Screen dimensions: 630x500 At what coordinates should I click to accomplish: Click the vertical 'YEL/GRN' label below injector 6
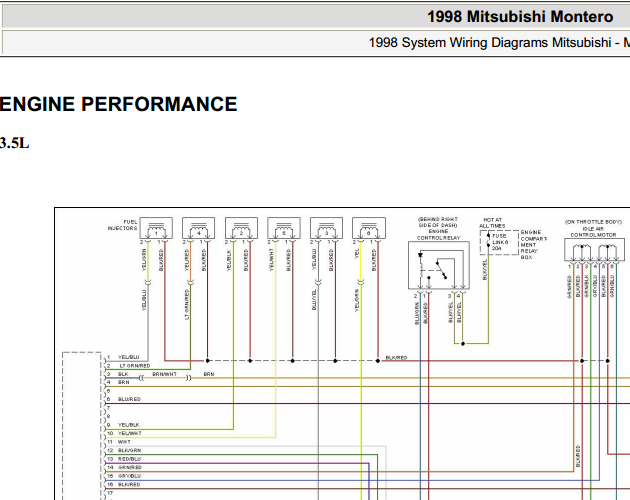tap(356, 301)
